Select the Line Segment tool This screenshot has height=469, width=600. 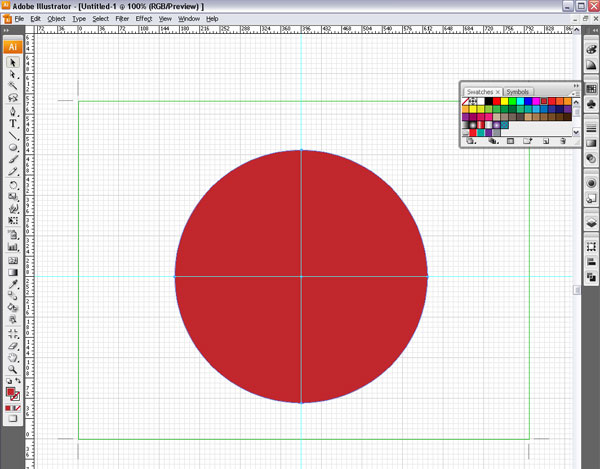pos(13,135)
